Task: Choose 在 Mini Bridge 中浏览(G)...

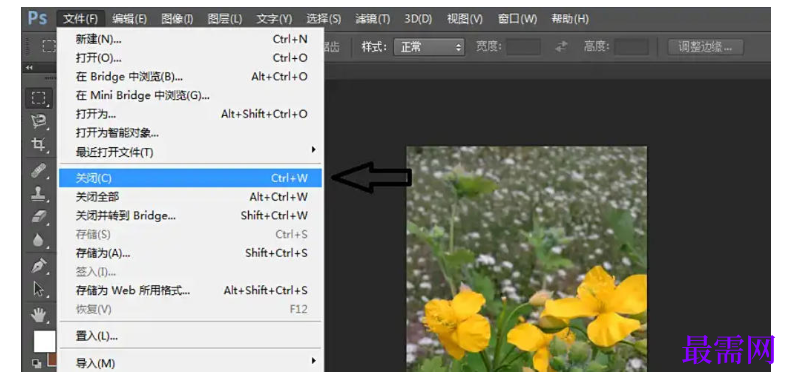Action: 190,95
